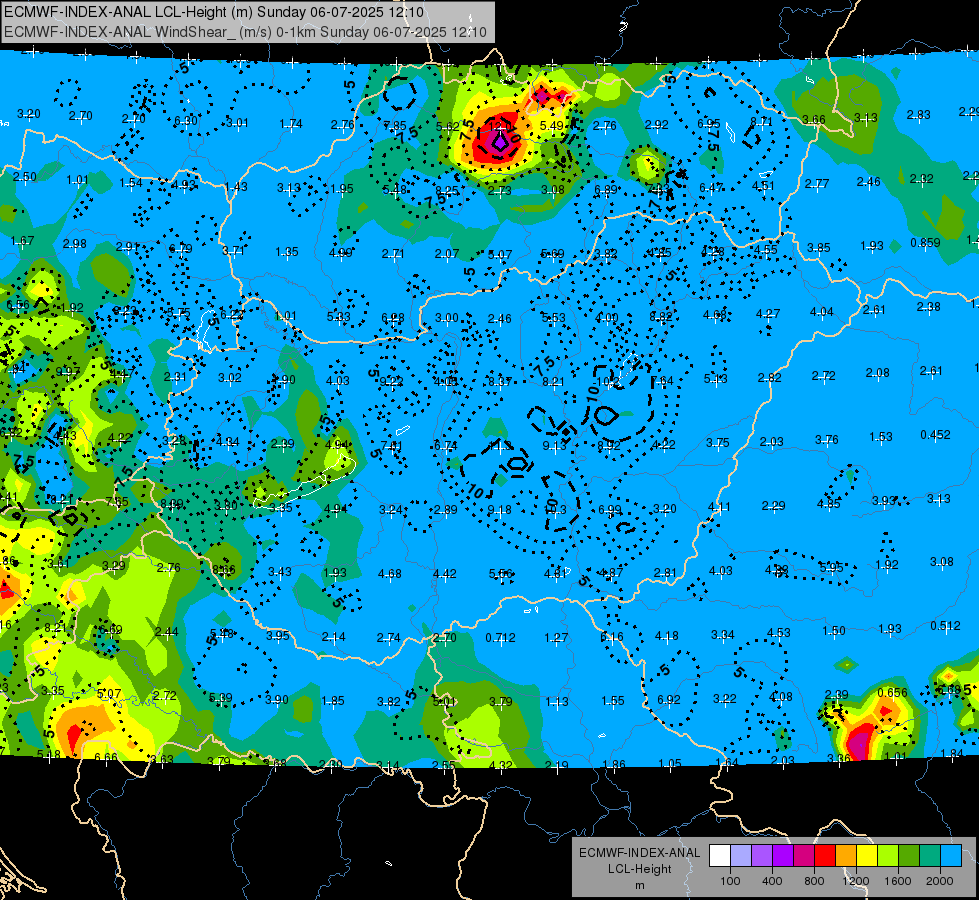Click the grid value 3.76
Image resolution: width=979 pixels, height=900 pixels.
827,440
